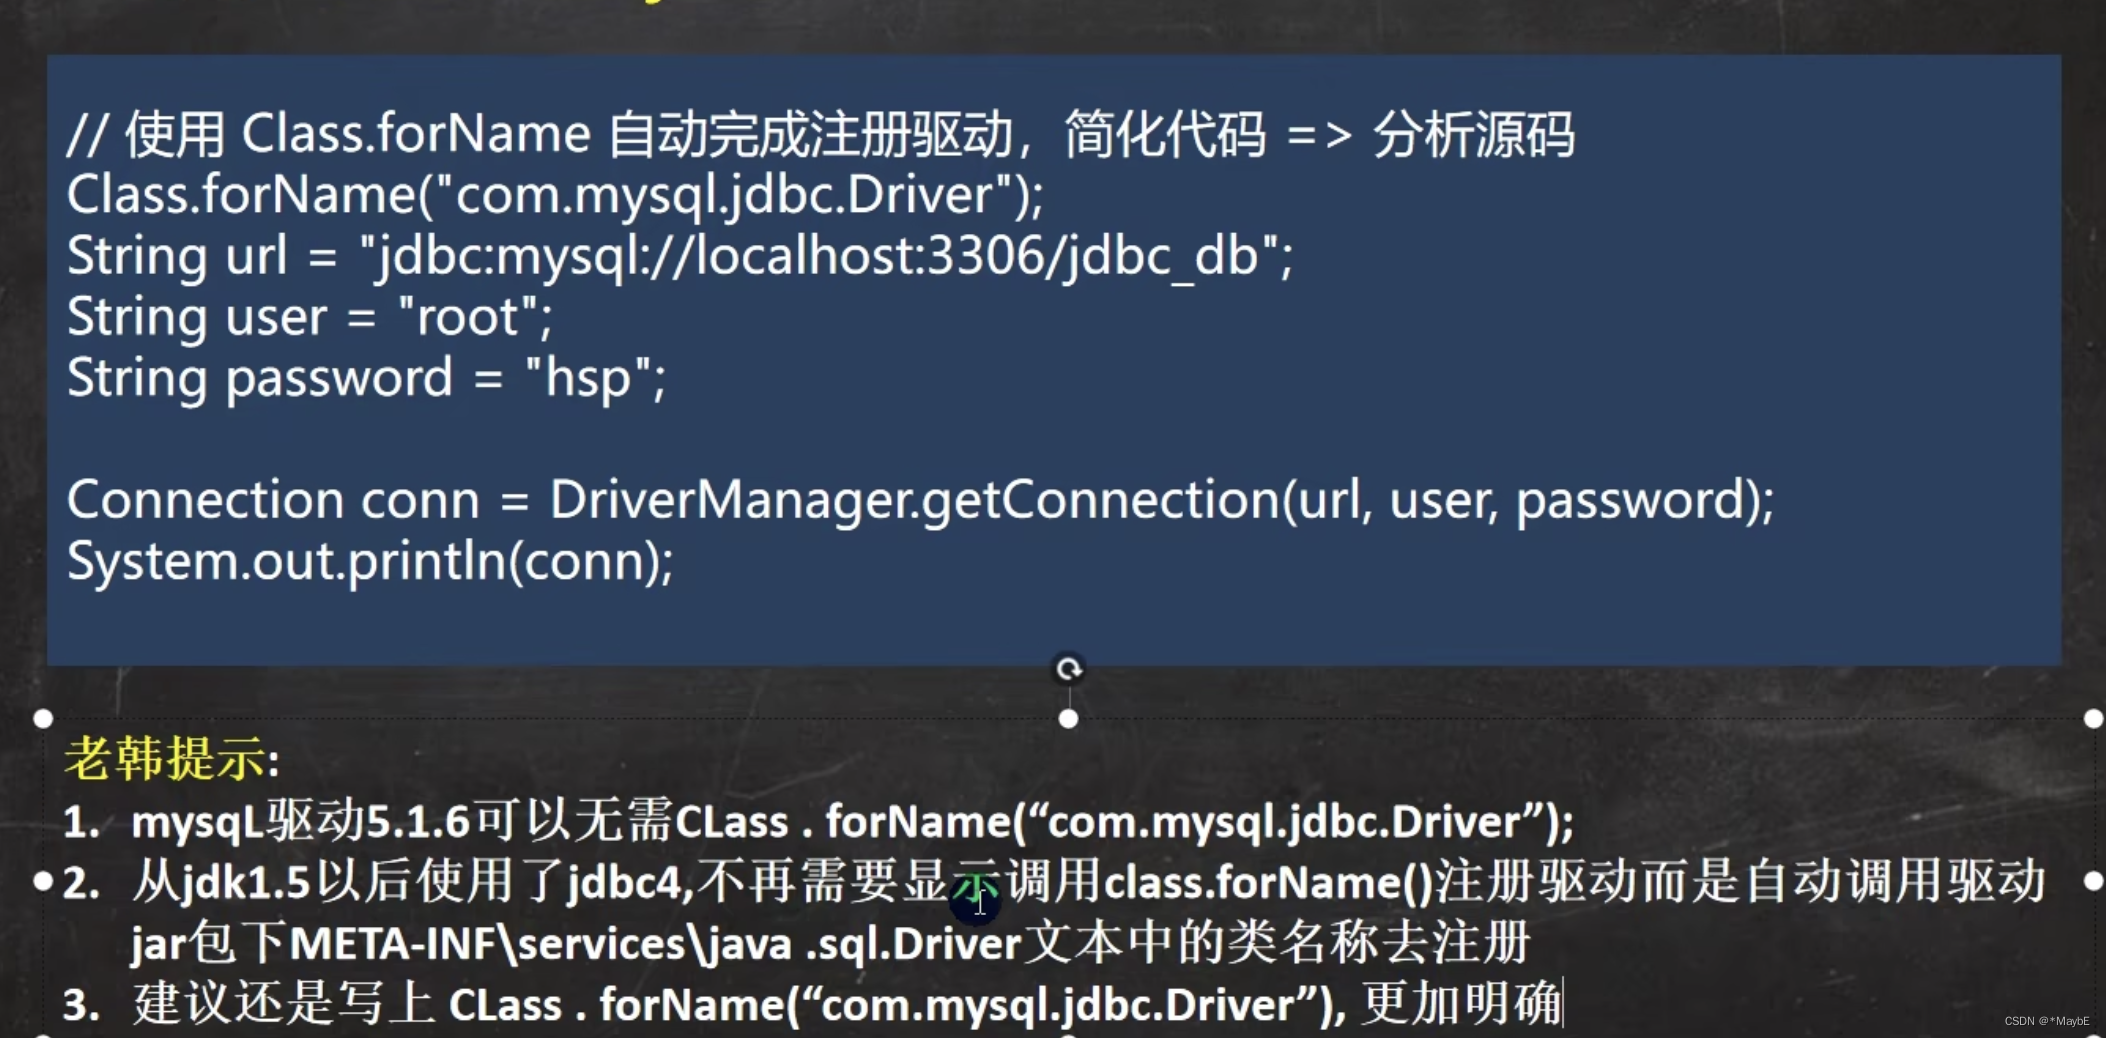Click the rotation handle above the text box
2106x1038 pixels.
tap(1068, 668)
